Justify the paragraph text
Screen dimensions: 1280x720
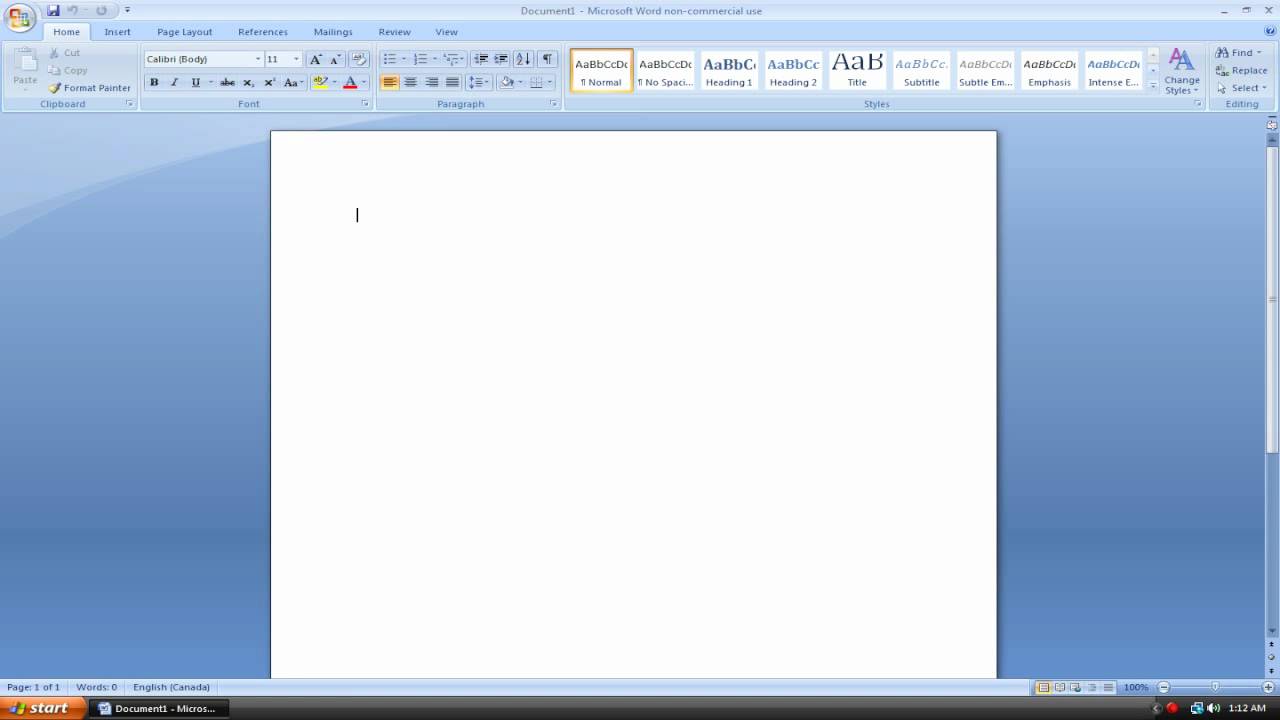coord(452,82)
